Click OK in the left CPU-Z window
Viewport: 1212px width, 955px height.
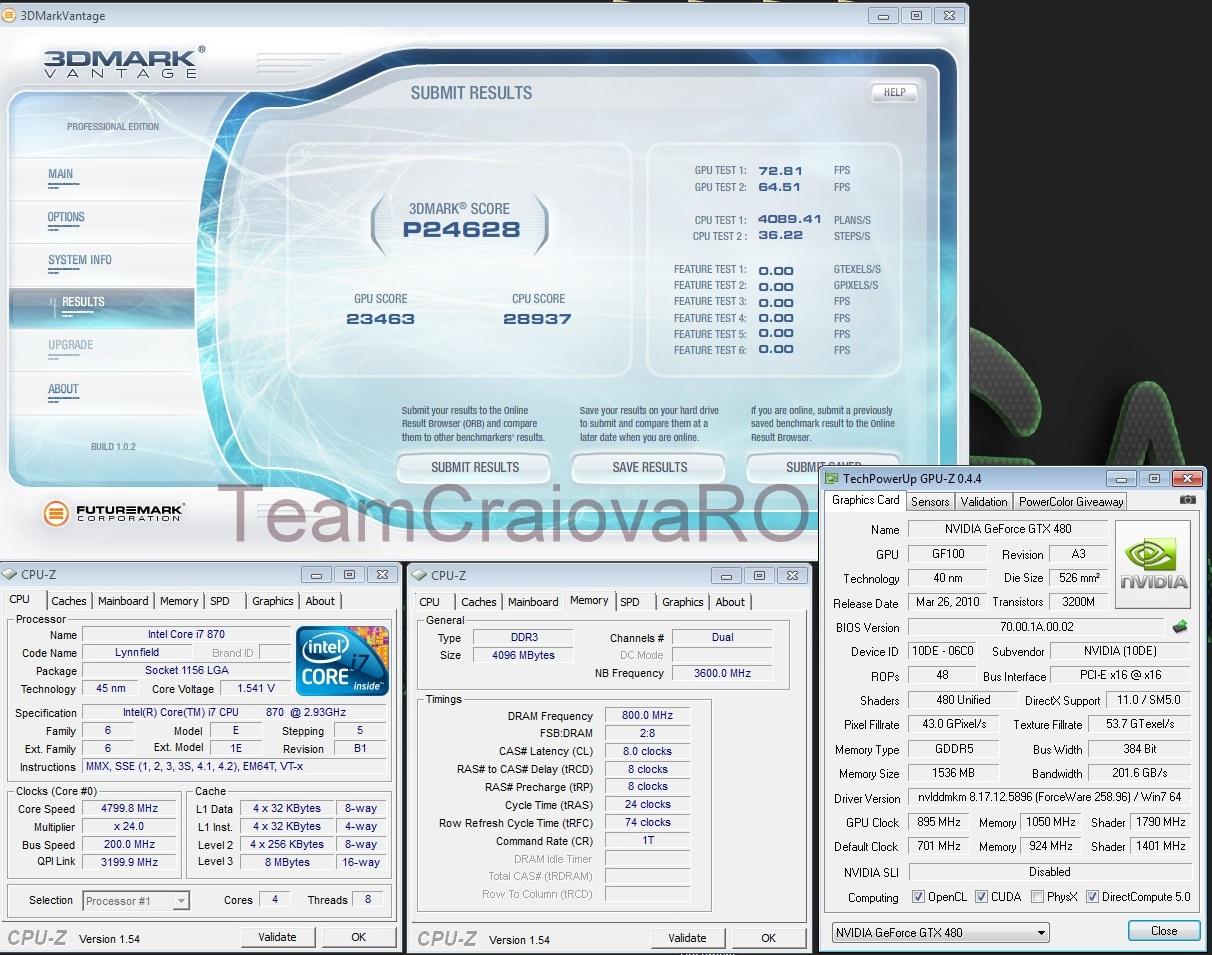pos(359,937)
